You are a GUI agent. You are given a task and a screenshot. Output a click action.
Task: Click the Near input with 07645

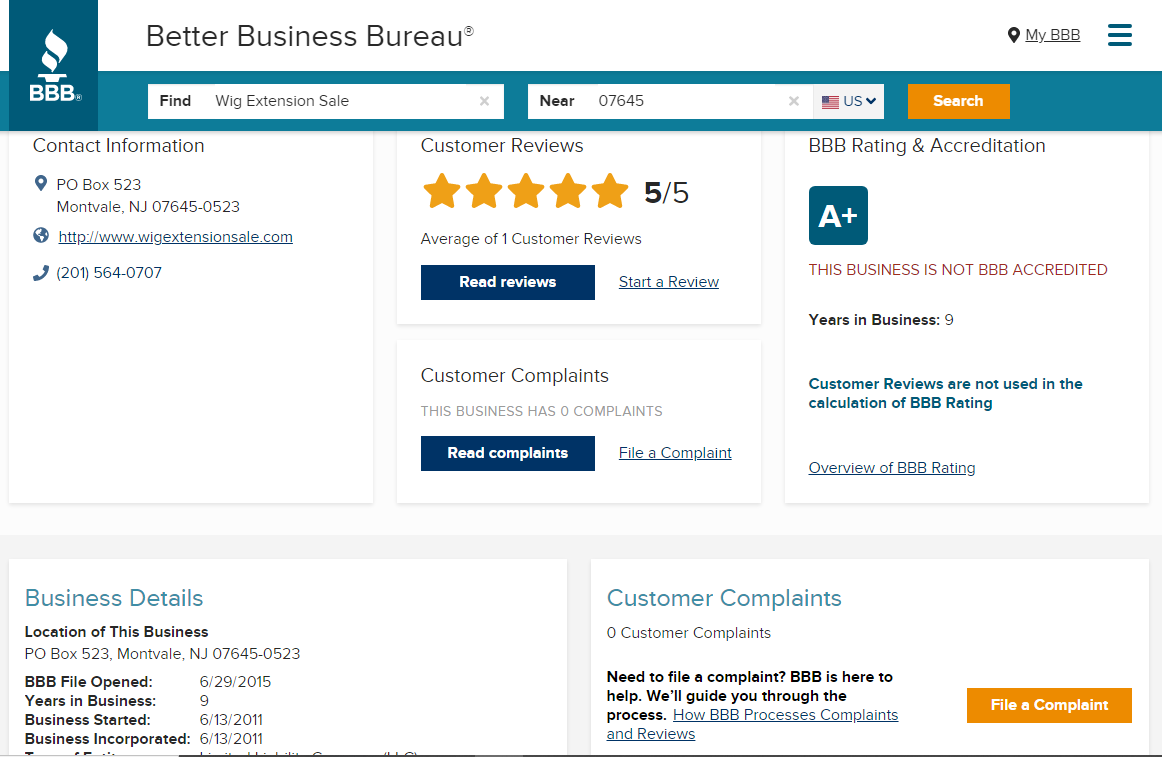point(671,101)
